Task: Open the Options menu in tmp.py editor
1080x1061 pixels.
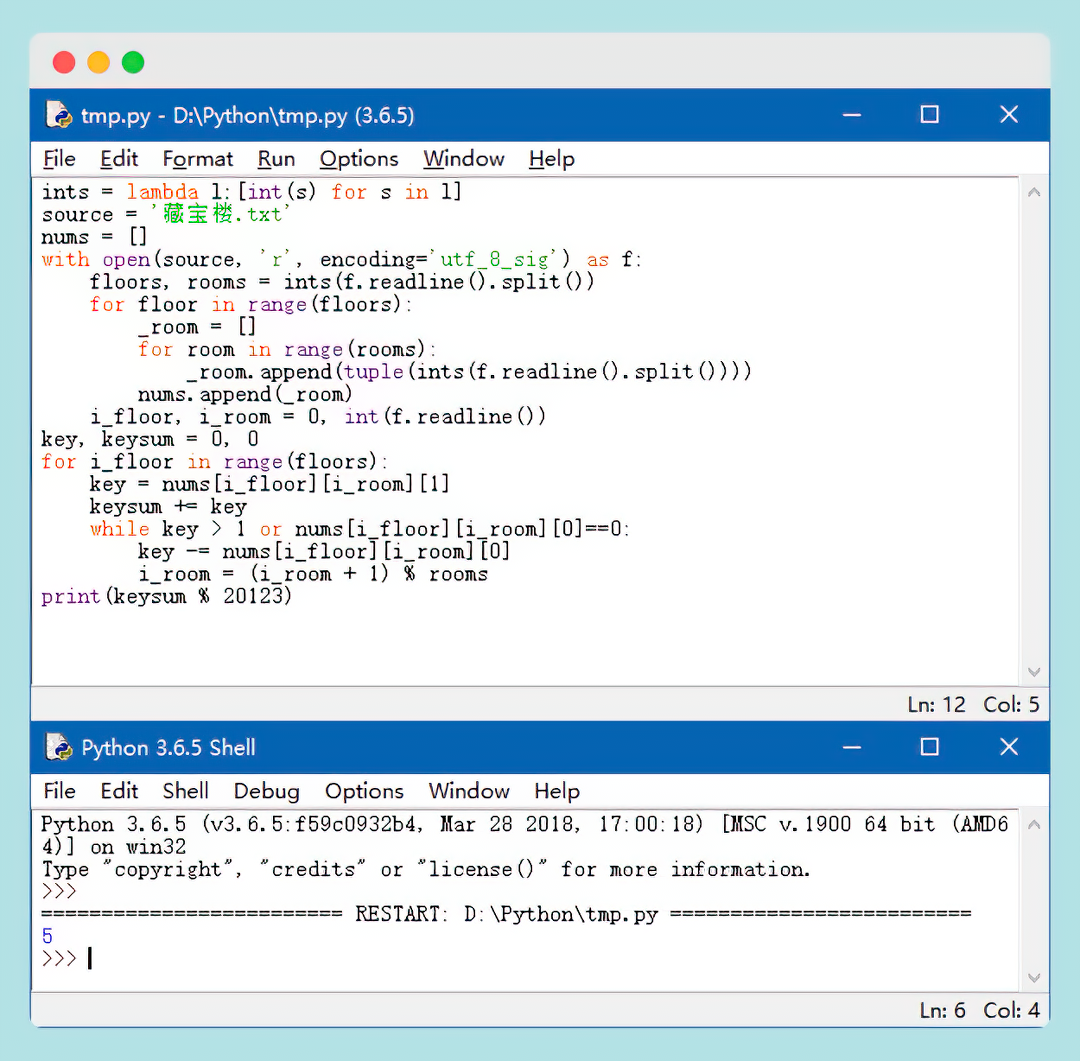Action: (x=359, y=159)
